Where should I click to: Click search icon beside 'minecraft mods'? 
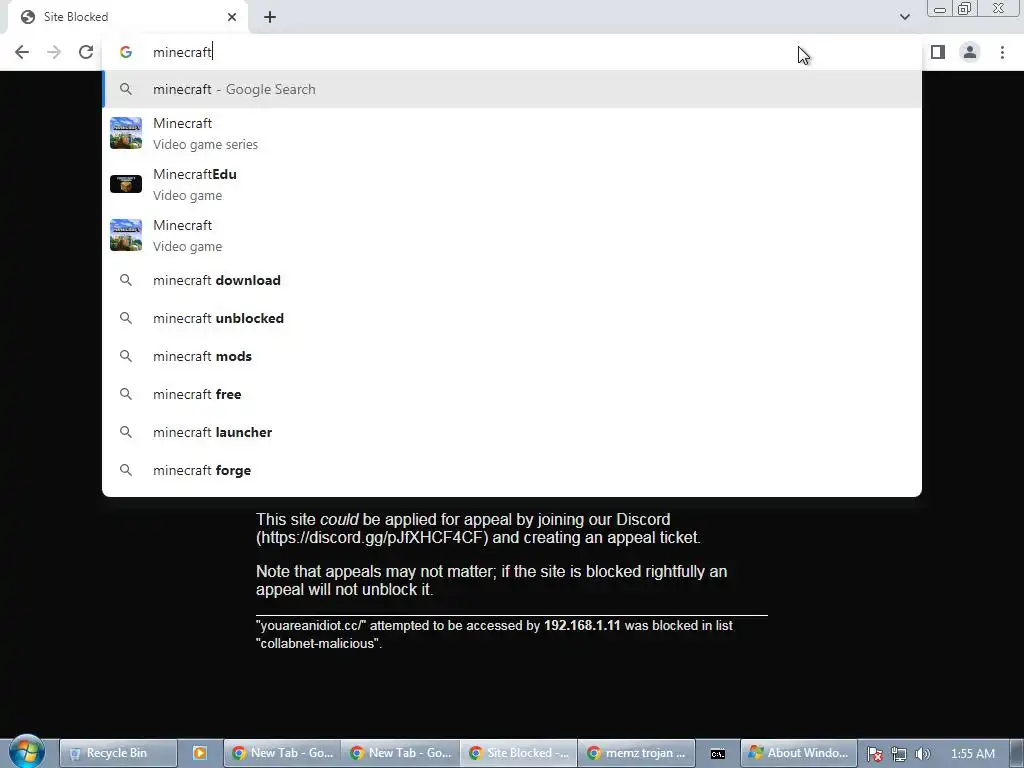point(126,356)
